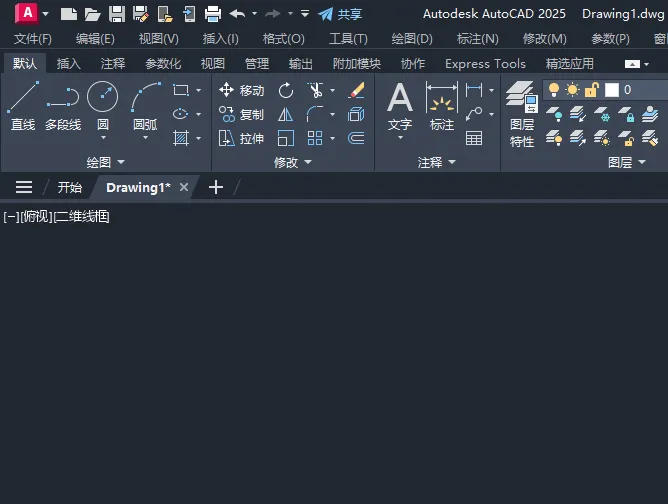
Task: Click the Offset tool icon
Action: click(x=356, y=138)
